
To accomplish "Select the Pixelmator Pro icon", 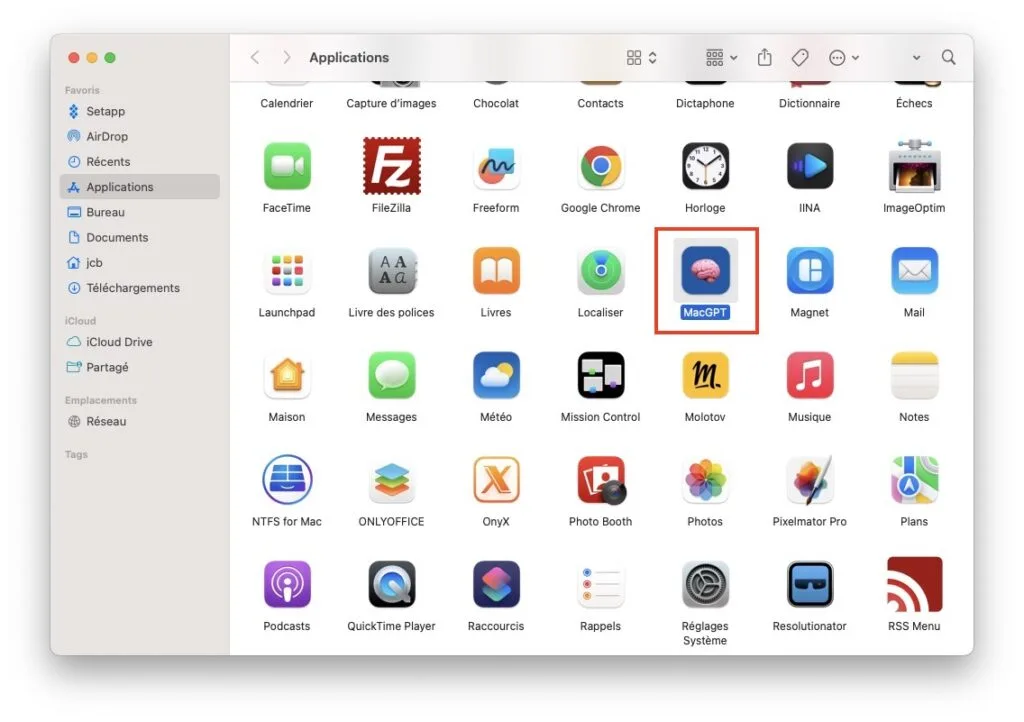I will (810, 479).
